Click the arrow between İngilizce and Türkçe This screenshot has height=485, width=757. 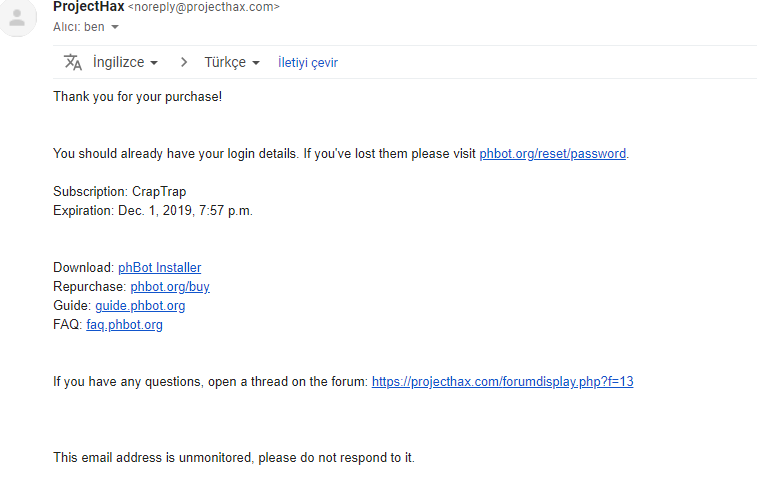click(x=184, y=62)
